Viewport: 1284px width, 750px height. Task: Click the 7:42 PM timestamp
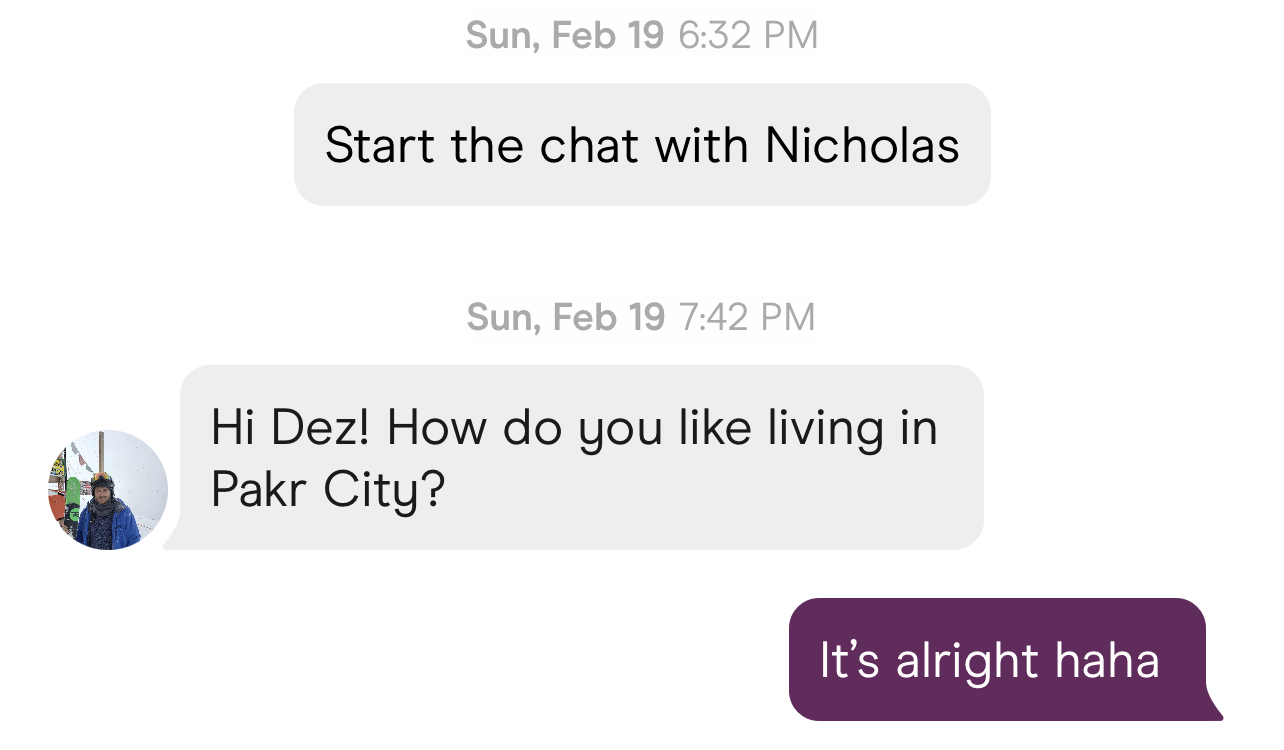pyautogui.click(x=747, y=318)
